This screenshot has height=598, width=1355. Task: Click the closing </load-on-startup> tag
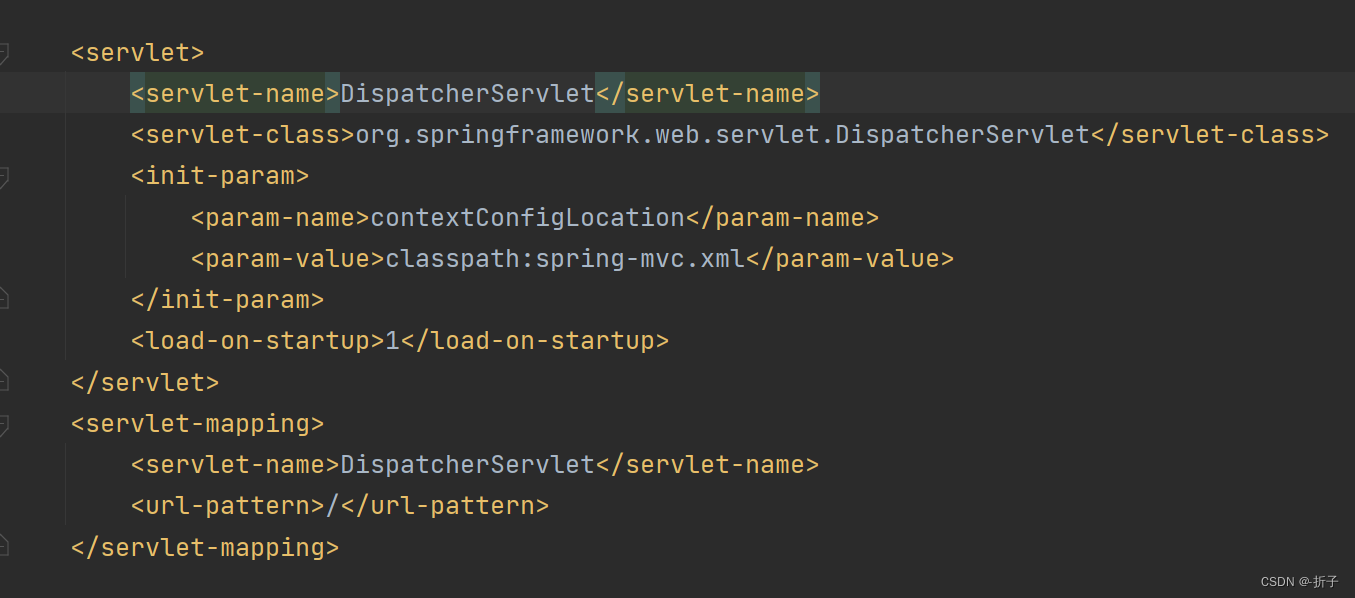coord(534,340)
